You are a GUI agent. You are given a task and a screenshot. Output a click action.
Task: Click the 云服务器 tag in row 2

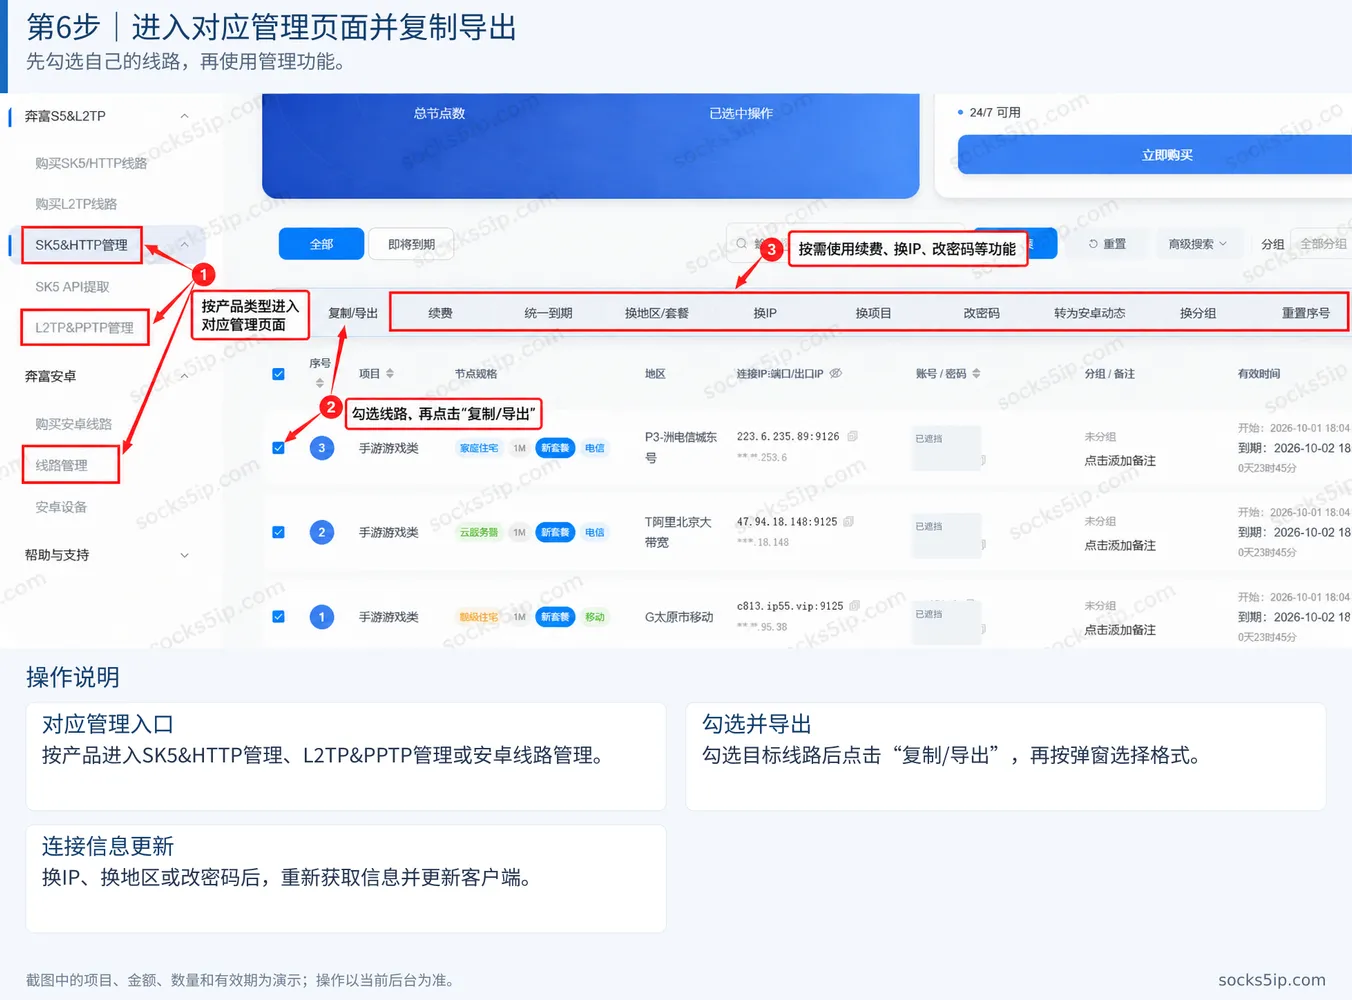click(x=479, y=533)
